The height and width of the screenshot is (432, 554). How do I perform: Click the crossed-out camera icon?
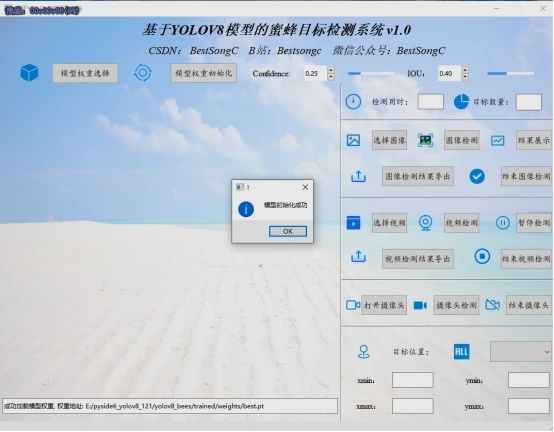pos(493,305)
